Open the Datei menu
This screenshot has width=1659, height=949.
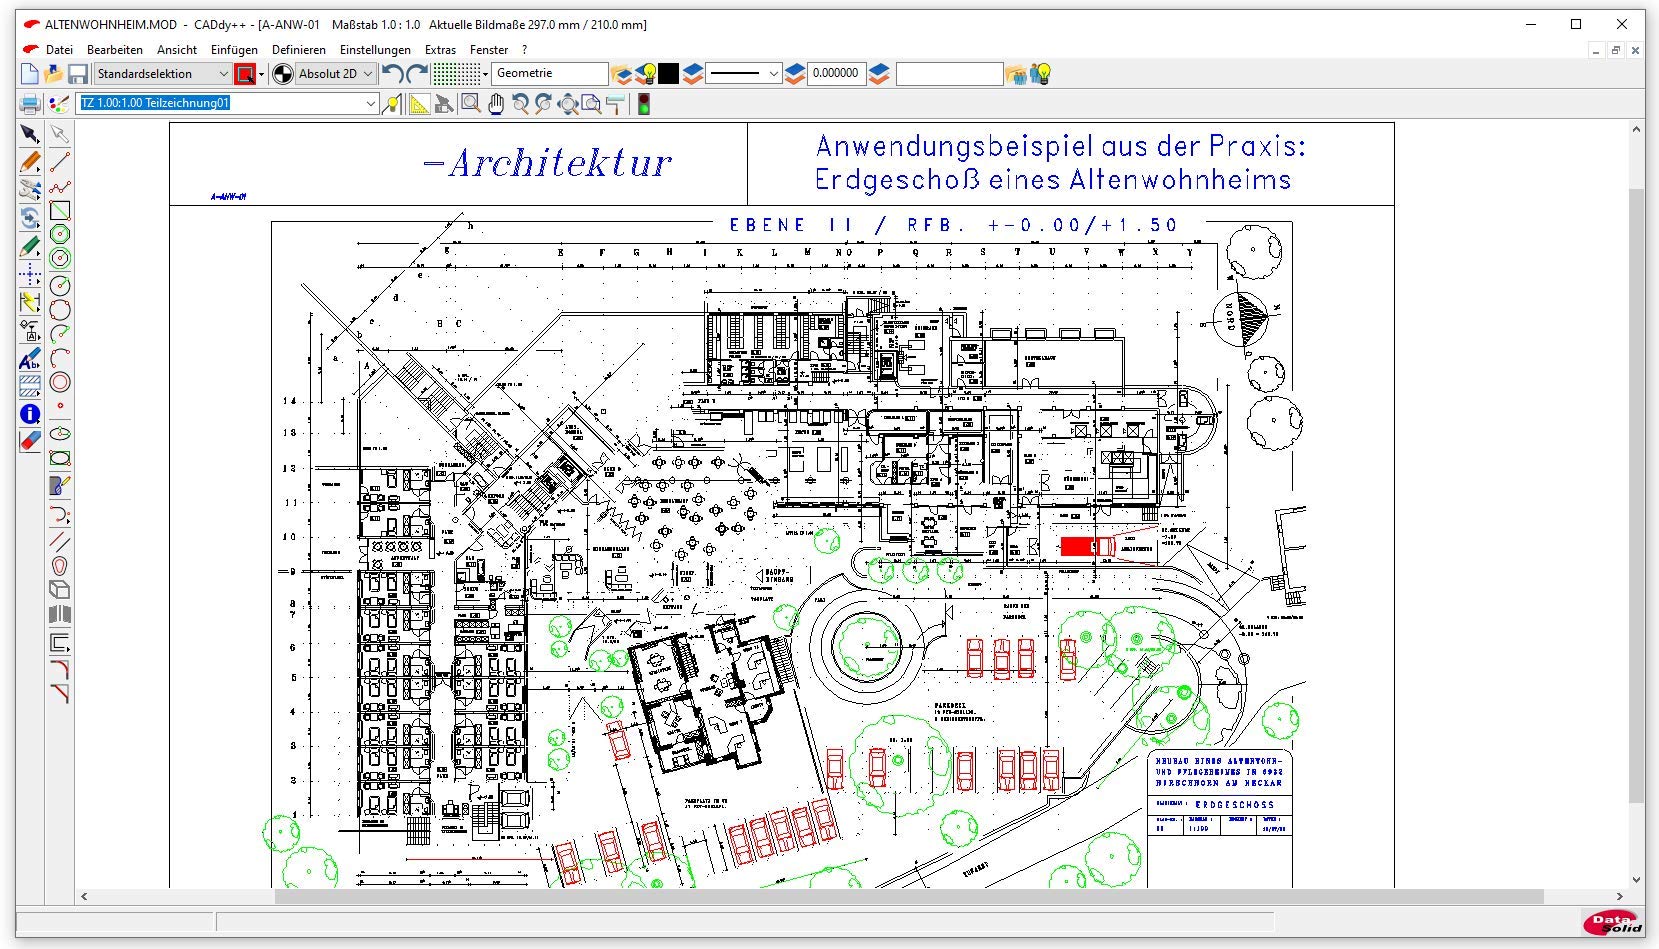coord(59,49)
